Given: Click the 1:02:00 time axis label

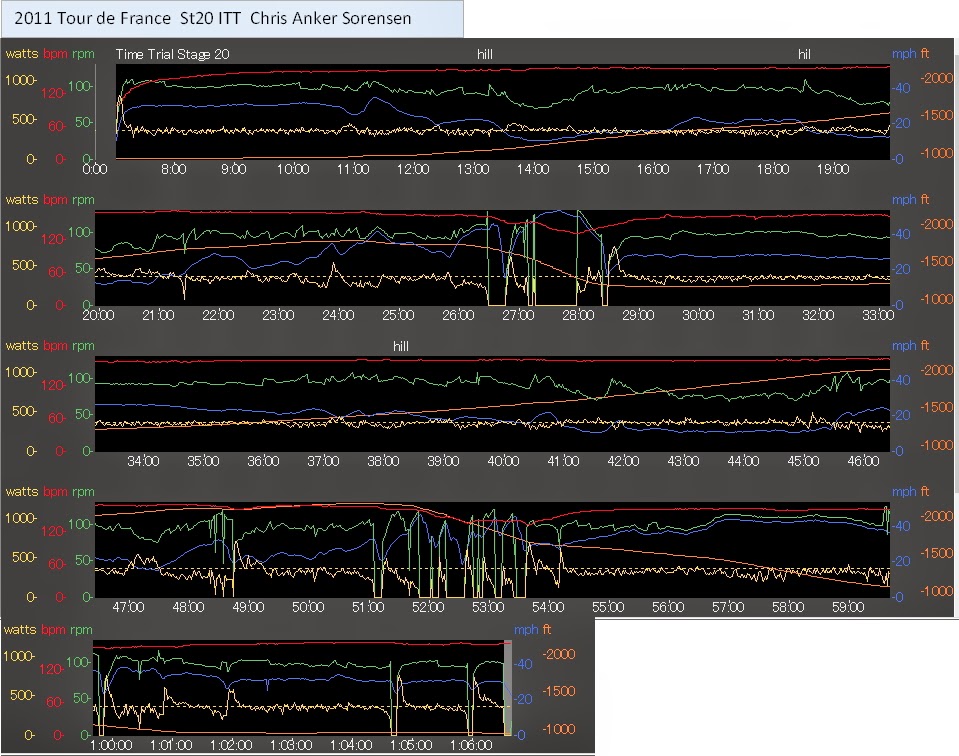Looking at the screenshot, I should [231, 746].
